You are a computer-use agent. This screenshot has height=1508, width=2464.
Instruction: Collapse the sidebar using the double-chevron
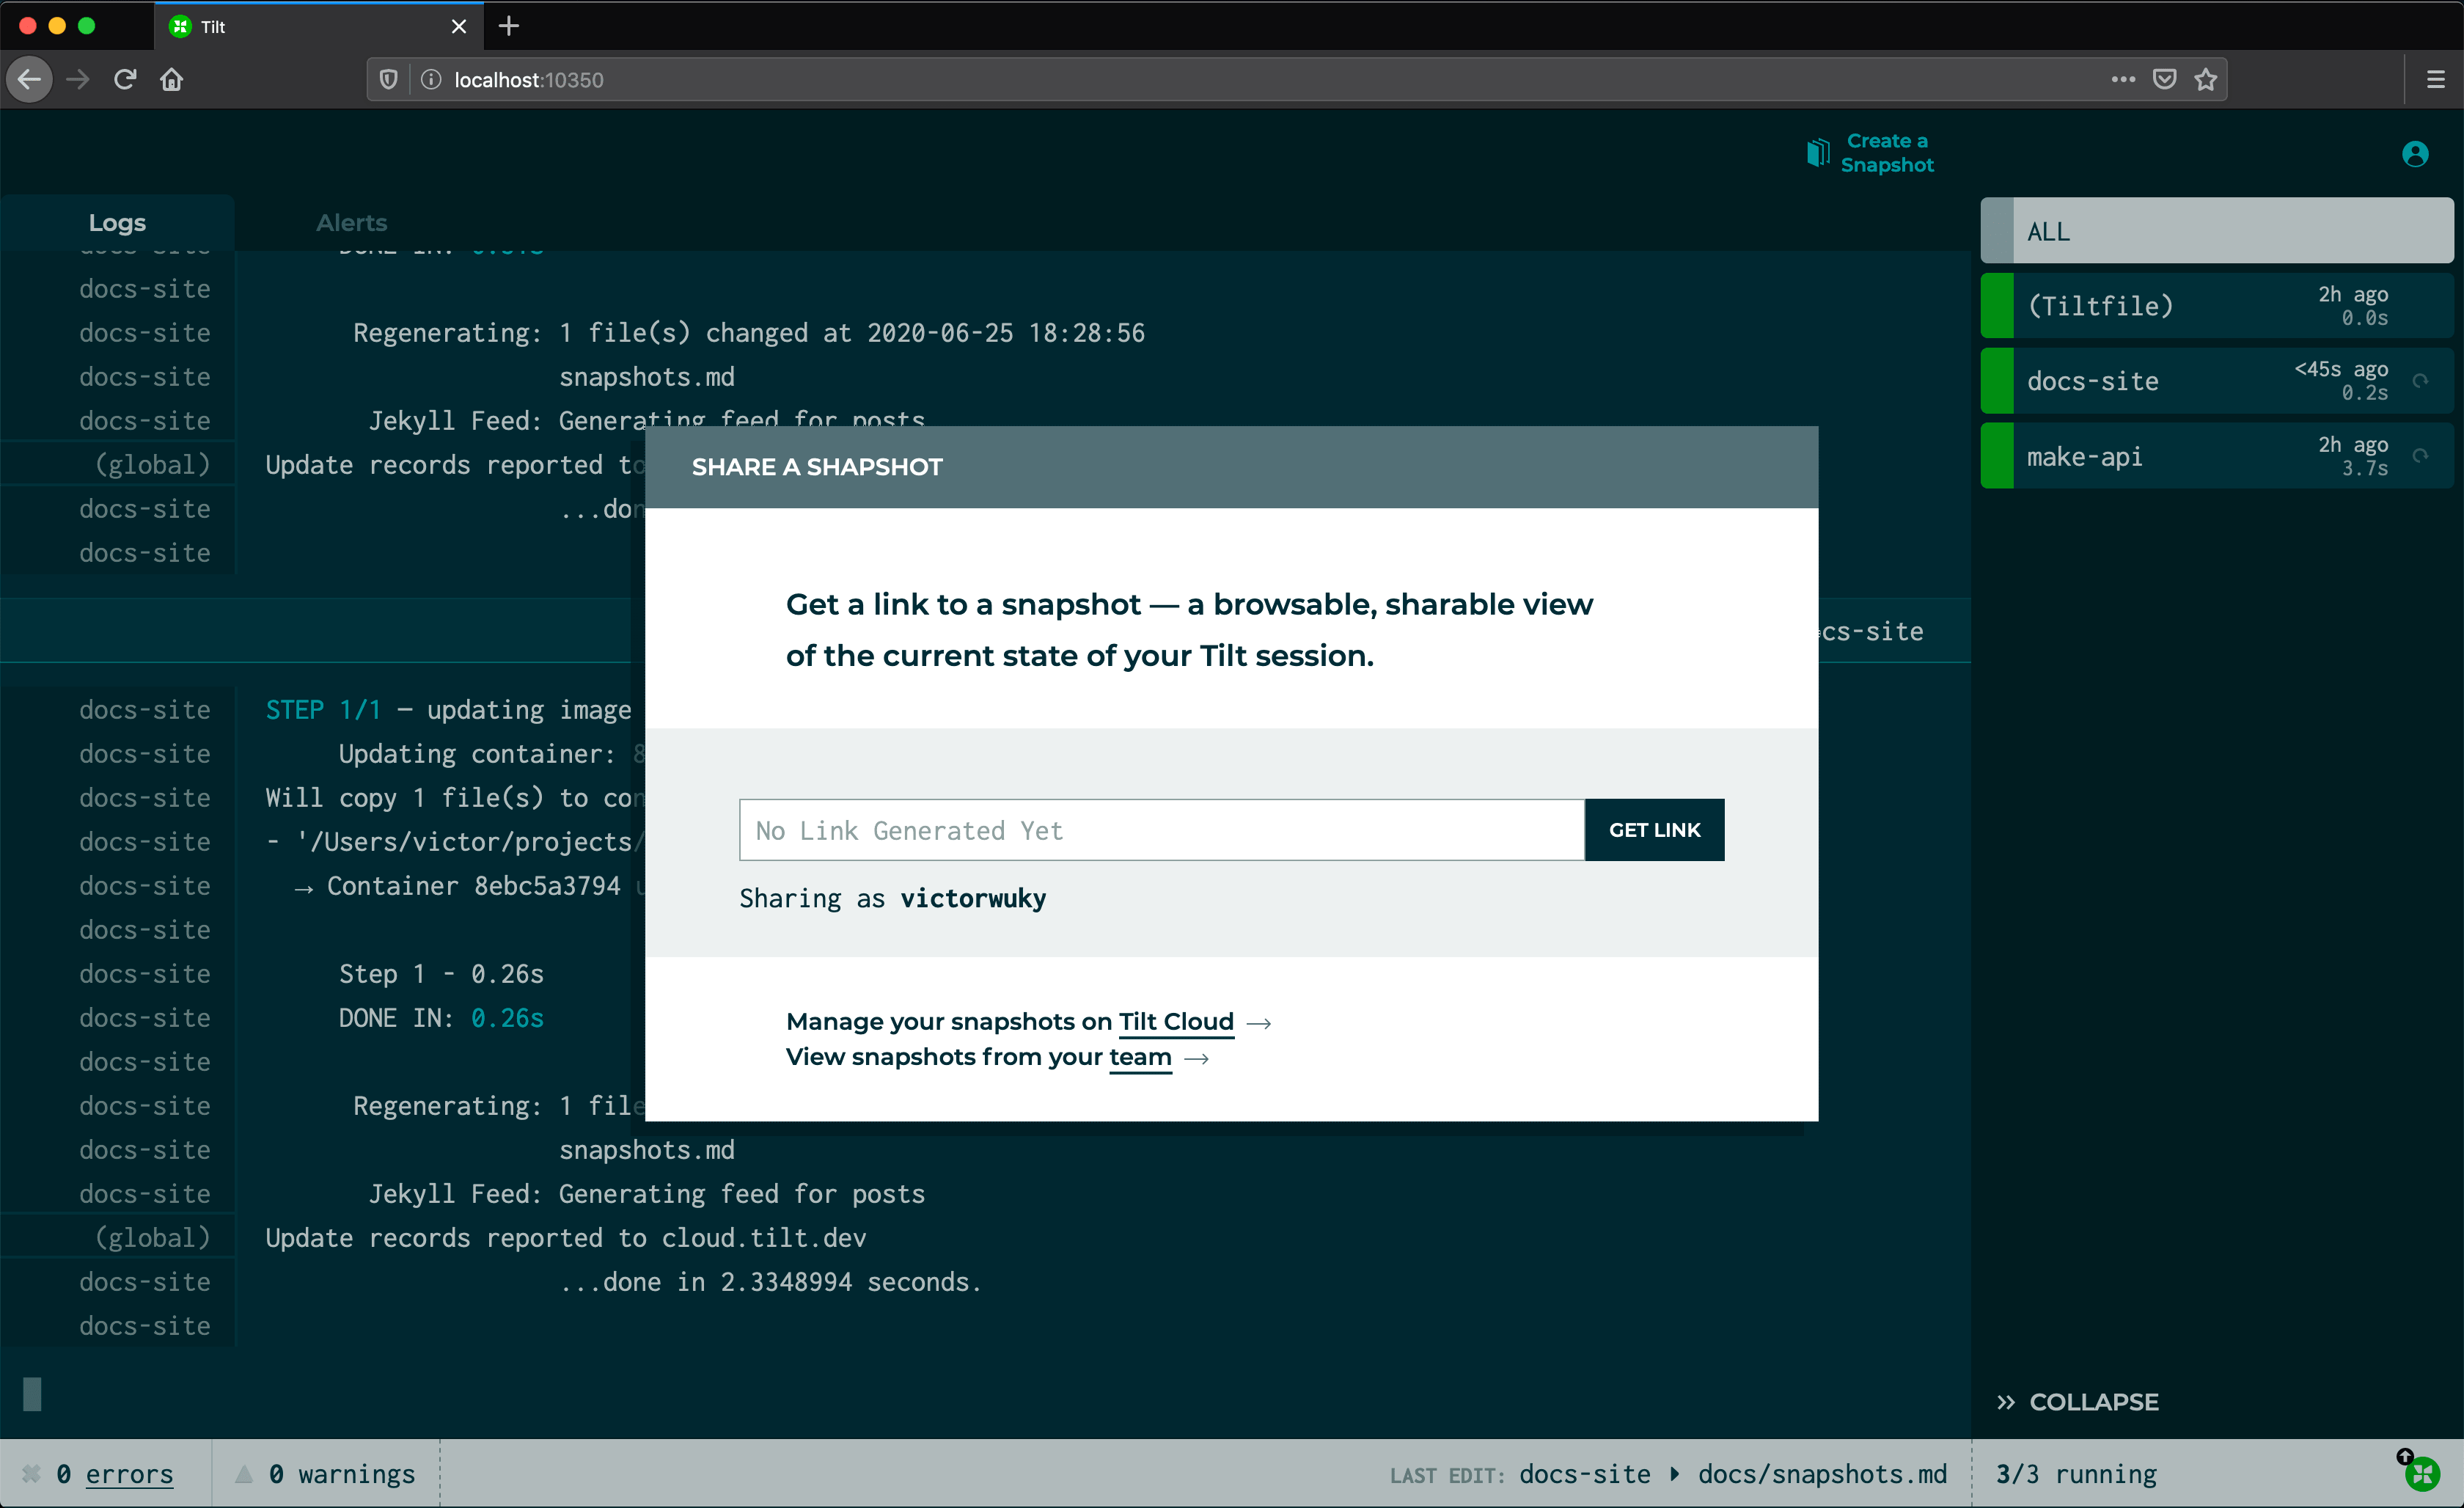point(2005,1402)
